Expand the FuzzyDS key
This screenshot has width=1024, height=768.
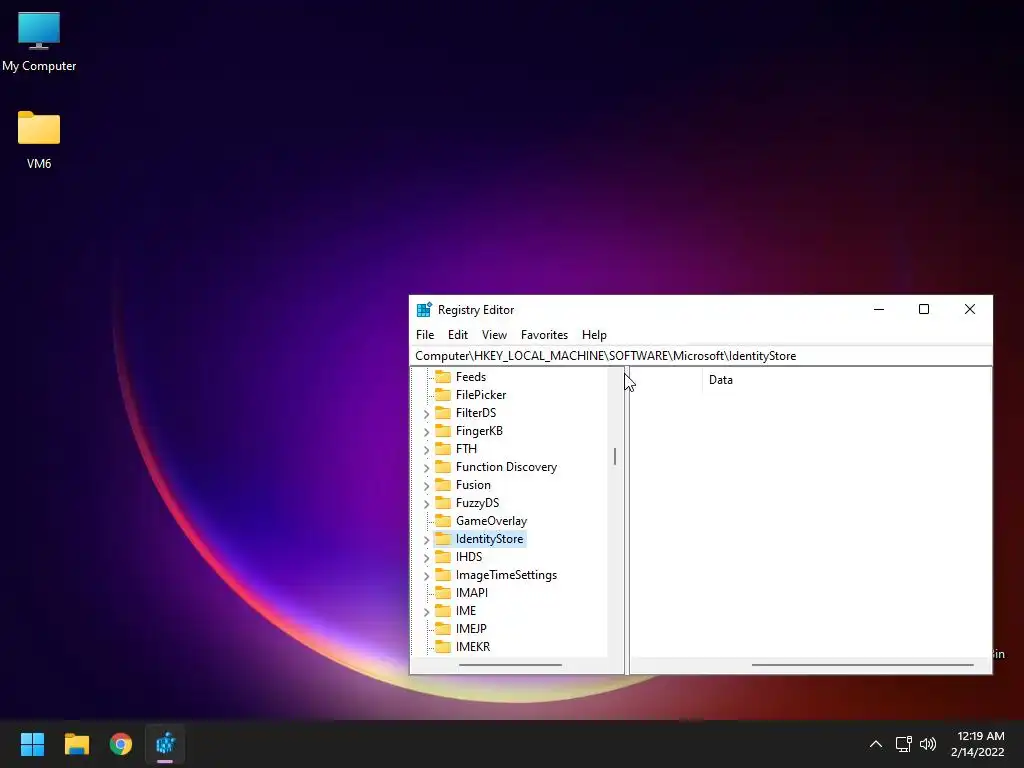426,504
